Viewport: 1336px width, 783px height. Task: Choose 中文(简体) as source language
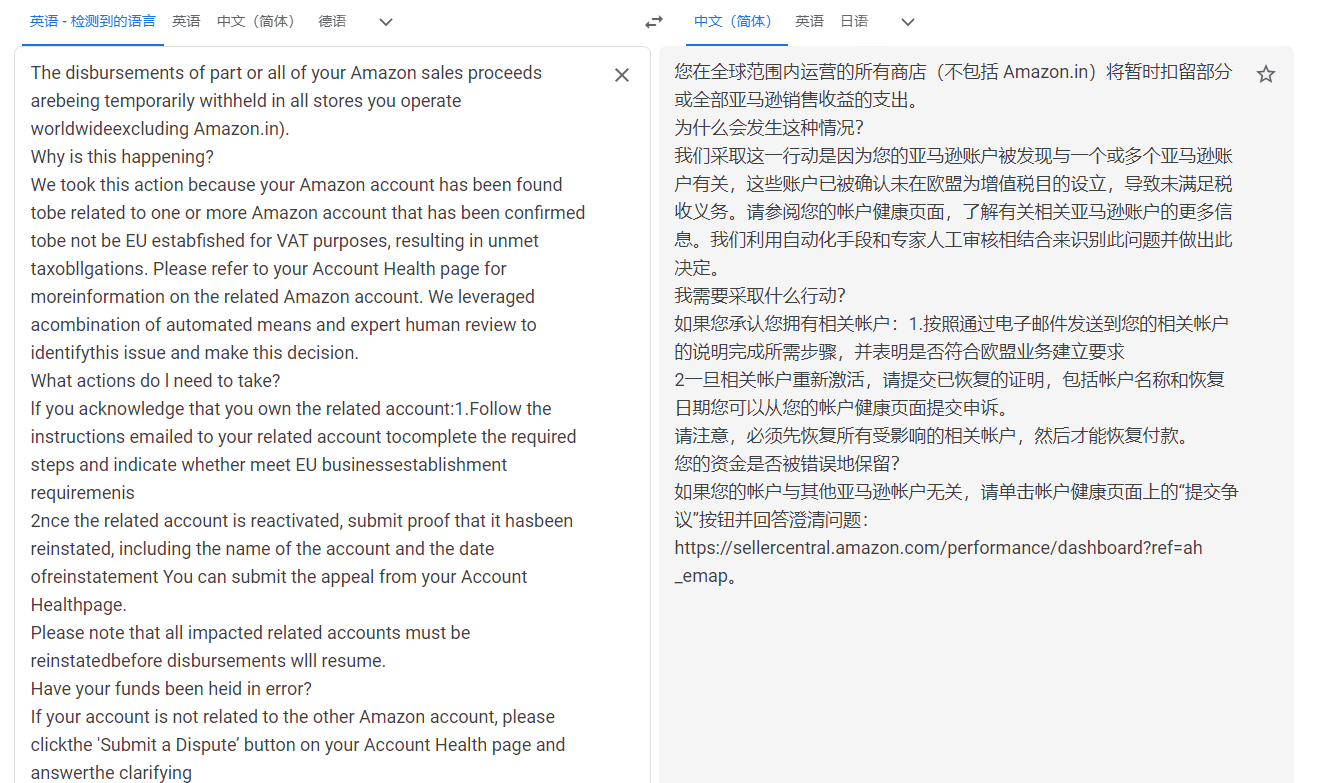tap(257, 21)
